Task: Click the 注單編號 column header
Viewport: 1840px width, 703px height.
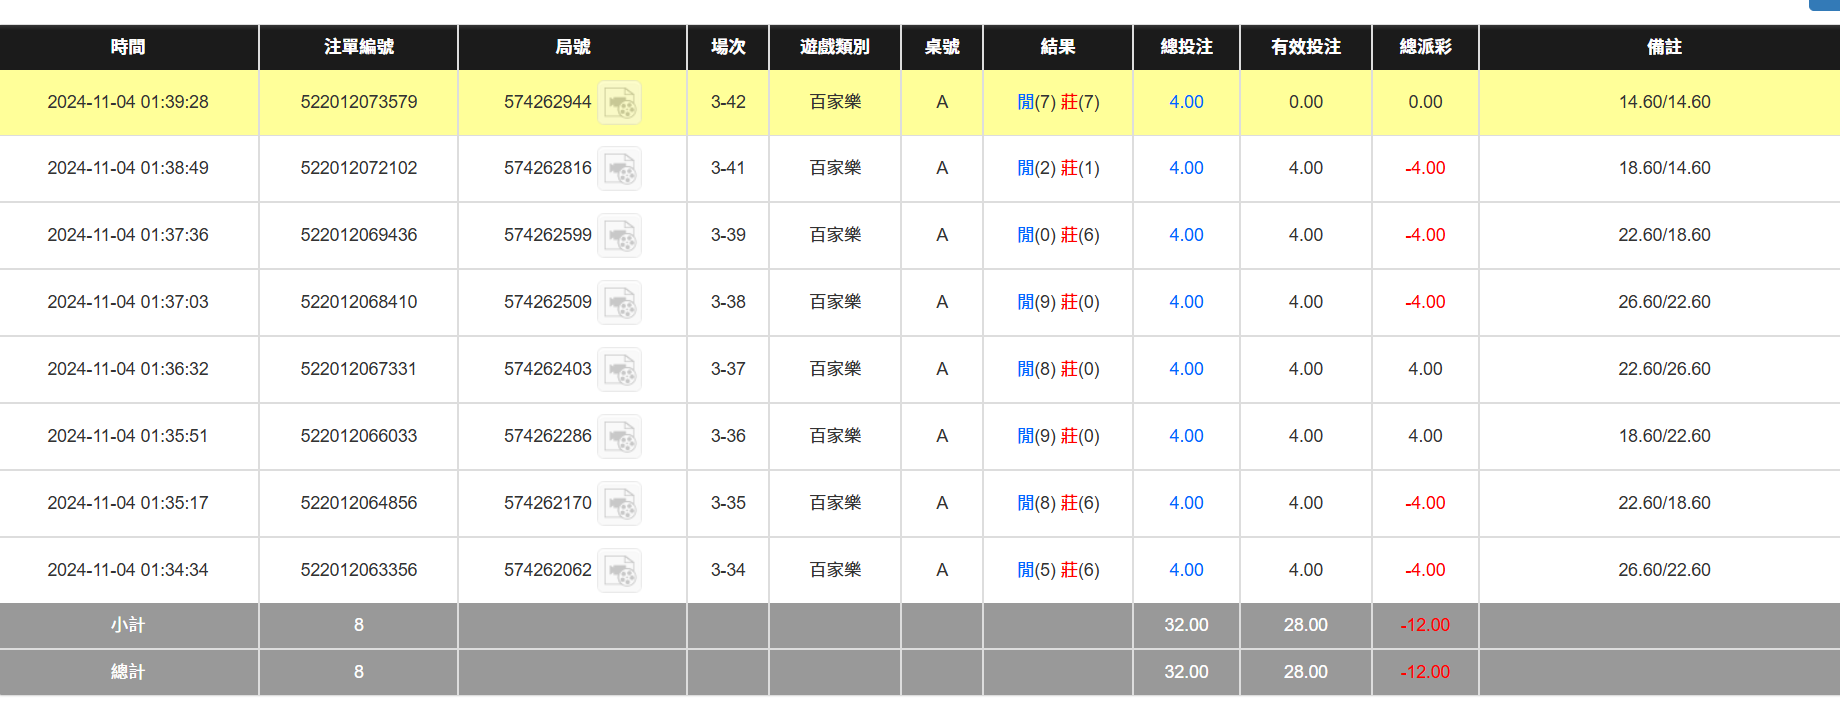Action: [x=358, y=47]
